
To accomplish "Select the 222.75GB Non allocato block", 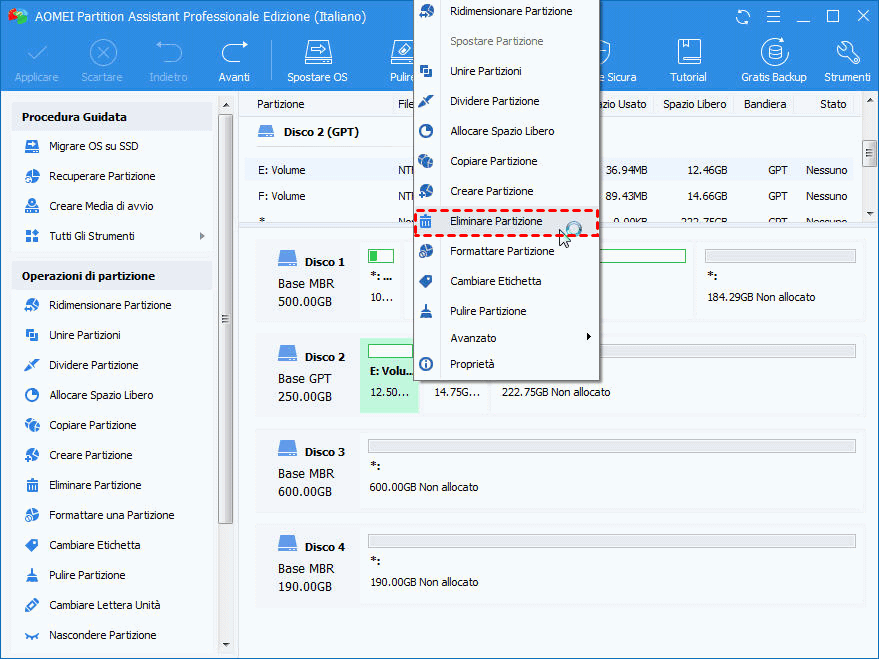I will pyautogui.click(x=678, y=375).
